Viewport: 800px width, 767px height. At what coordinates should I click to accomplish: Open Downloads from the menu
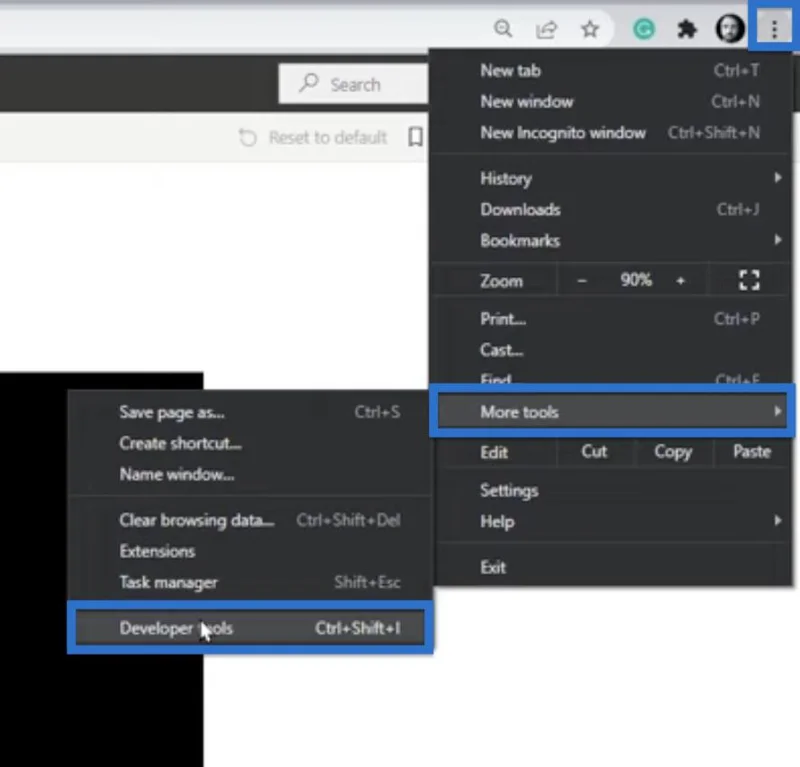612,209
